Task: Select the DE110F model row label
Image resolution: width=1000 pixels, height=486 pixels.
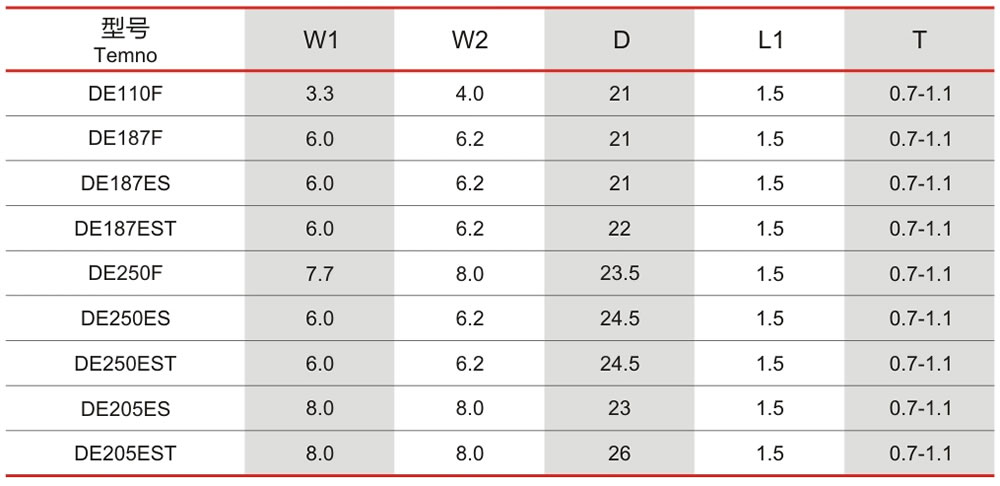Action: tap(125, 94)
